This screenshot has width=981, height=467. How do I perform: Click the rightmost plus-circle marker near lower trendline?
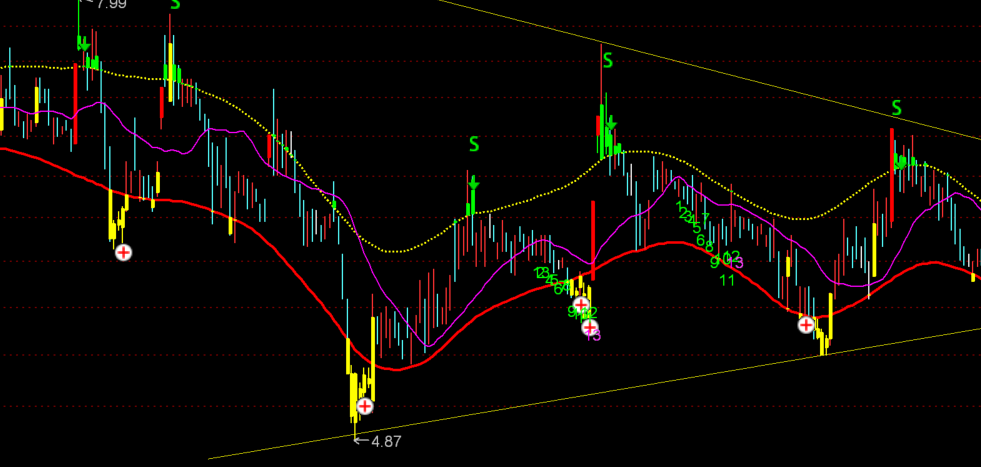tap(806, 325)
